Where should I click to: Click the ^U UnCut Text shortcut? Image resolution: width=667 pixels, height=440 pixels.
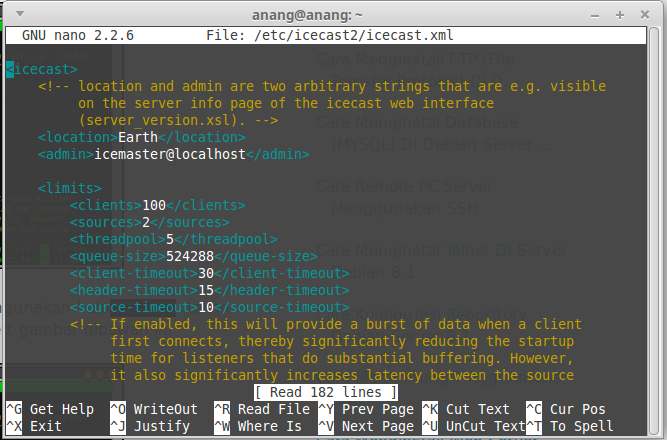click(x=474, y=426)
